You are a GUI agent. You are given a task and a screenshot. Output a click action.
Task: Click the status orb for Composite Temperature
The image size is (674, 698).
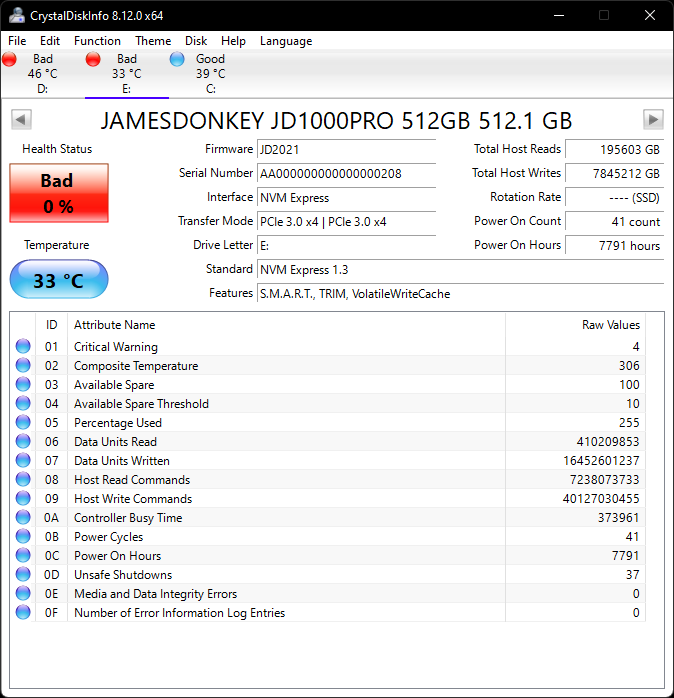[23, 365]
